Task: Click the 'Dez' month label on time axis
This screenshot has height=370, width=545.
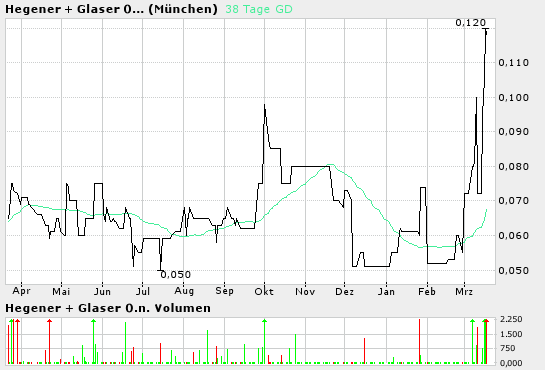Action: [x=344, y=291]
